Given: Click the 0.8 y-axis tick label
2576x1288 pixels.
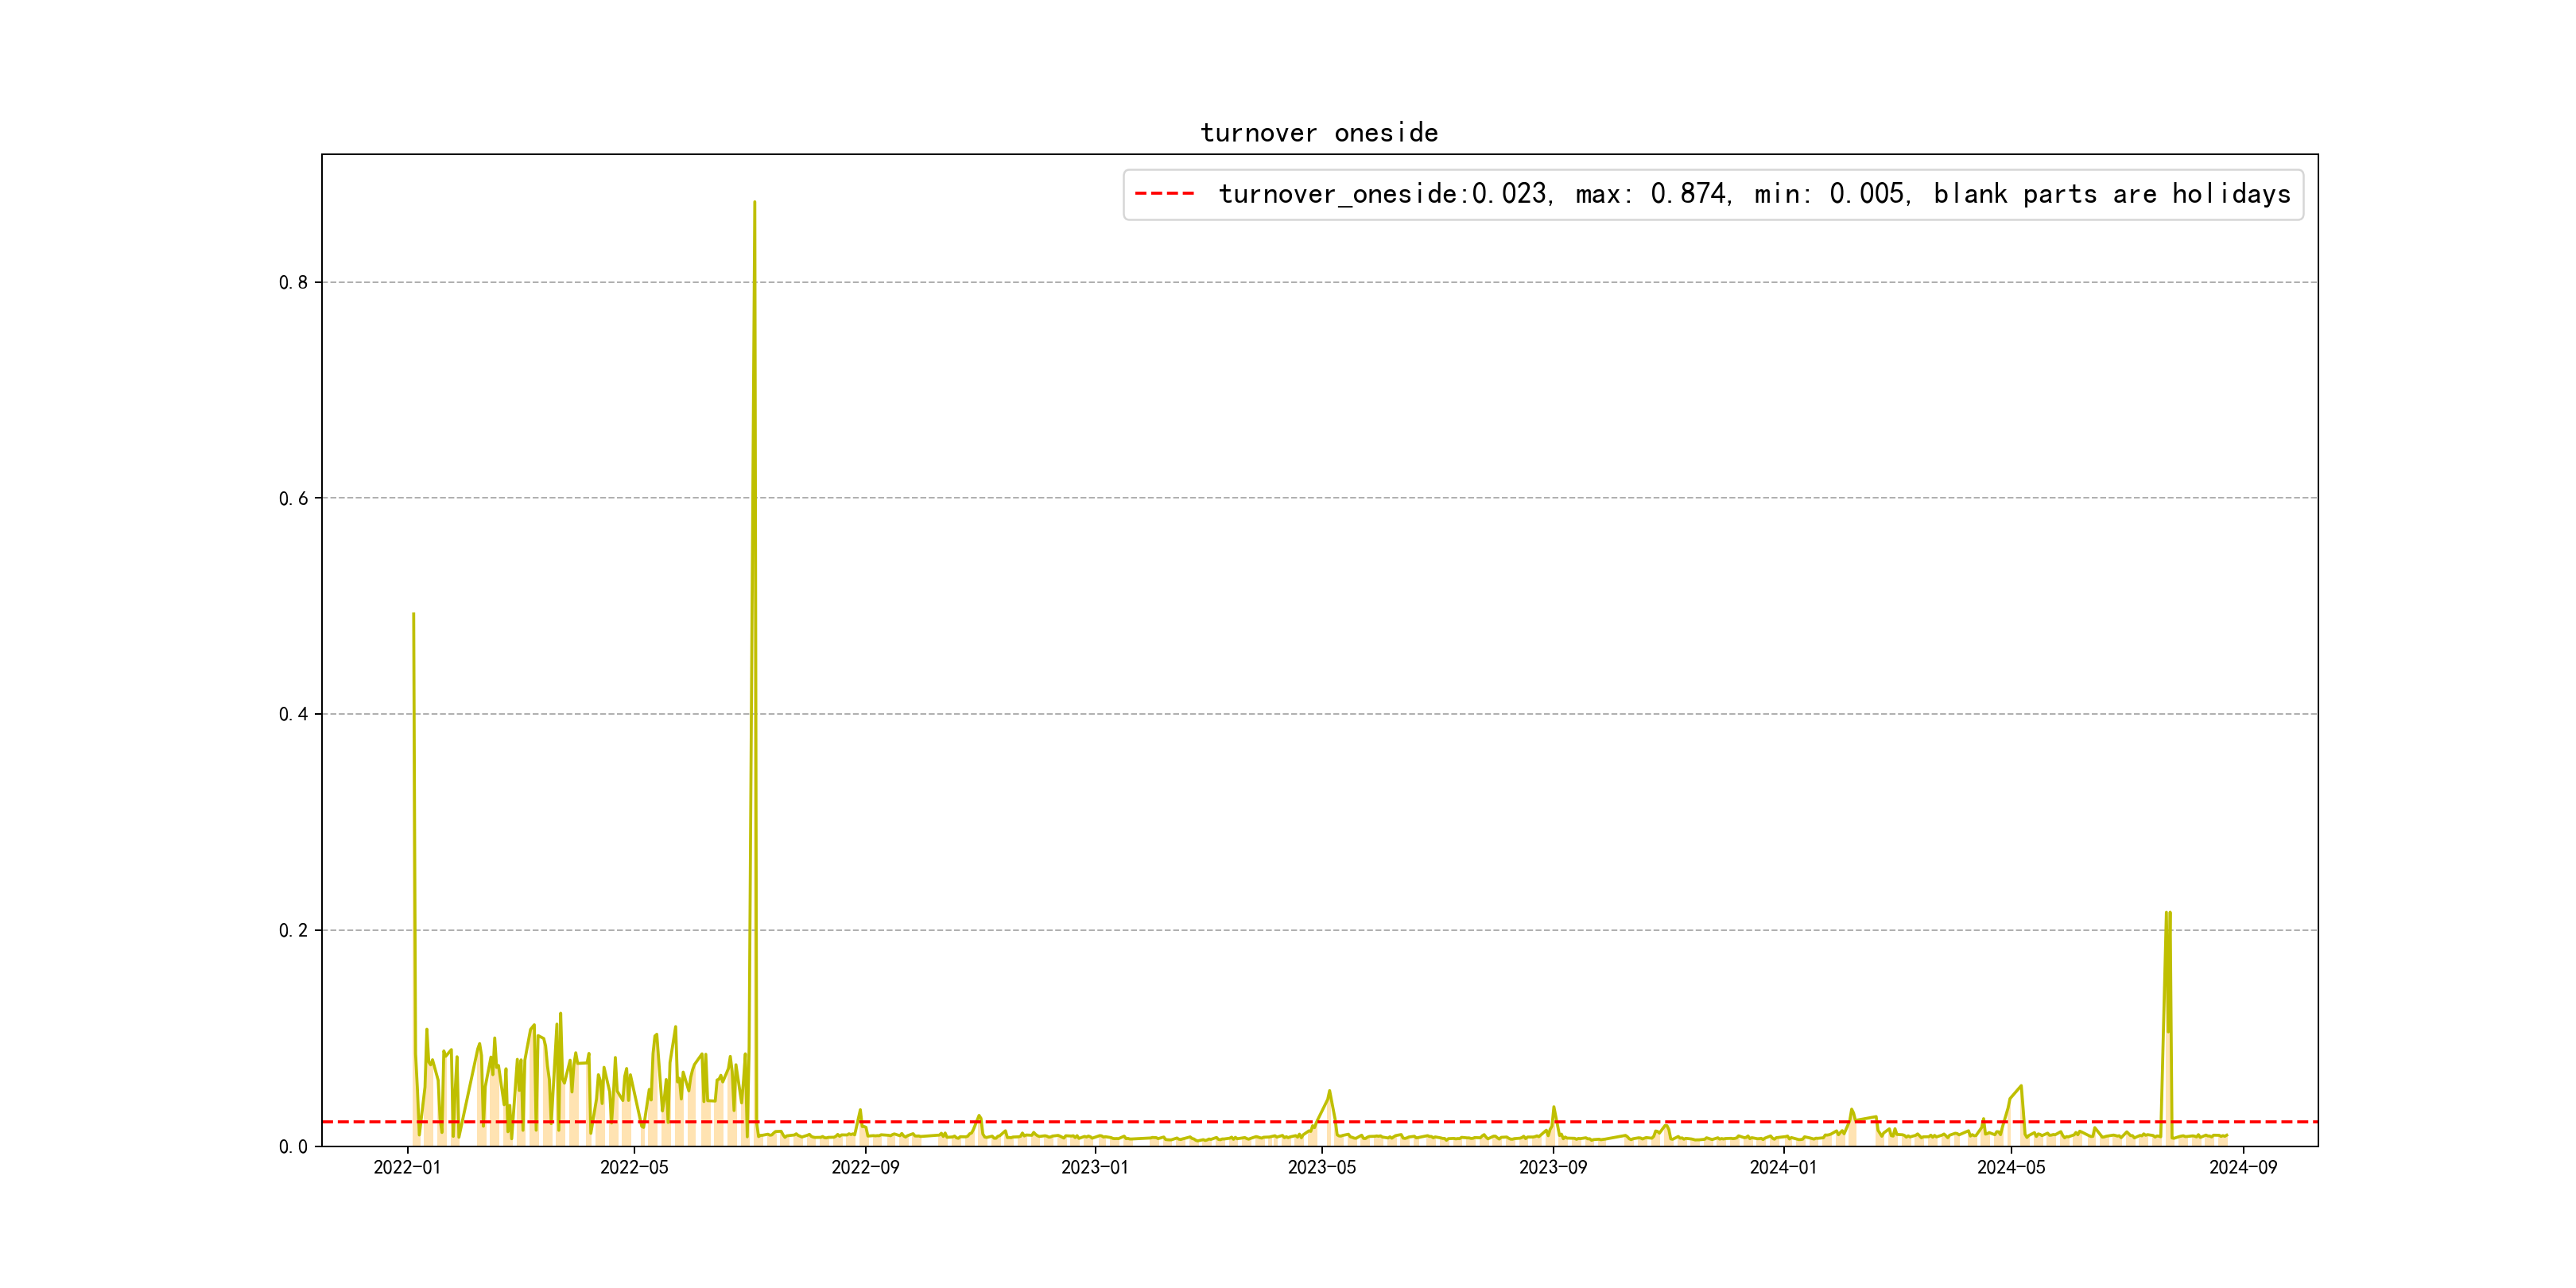Looking at the screenshot, I should click(x=293, y=283).
